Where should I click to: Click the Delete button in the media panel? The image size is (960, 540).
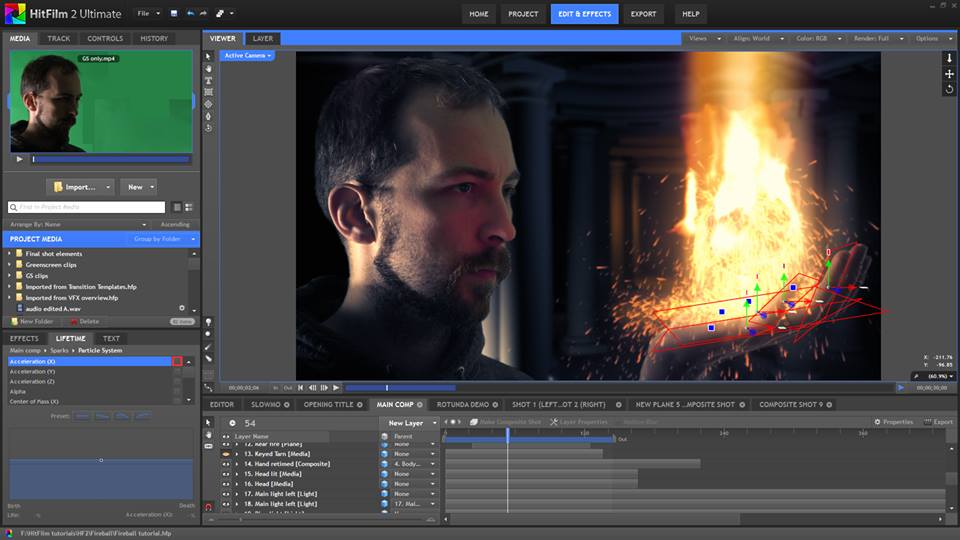click(84, 321)
